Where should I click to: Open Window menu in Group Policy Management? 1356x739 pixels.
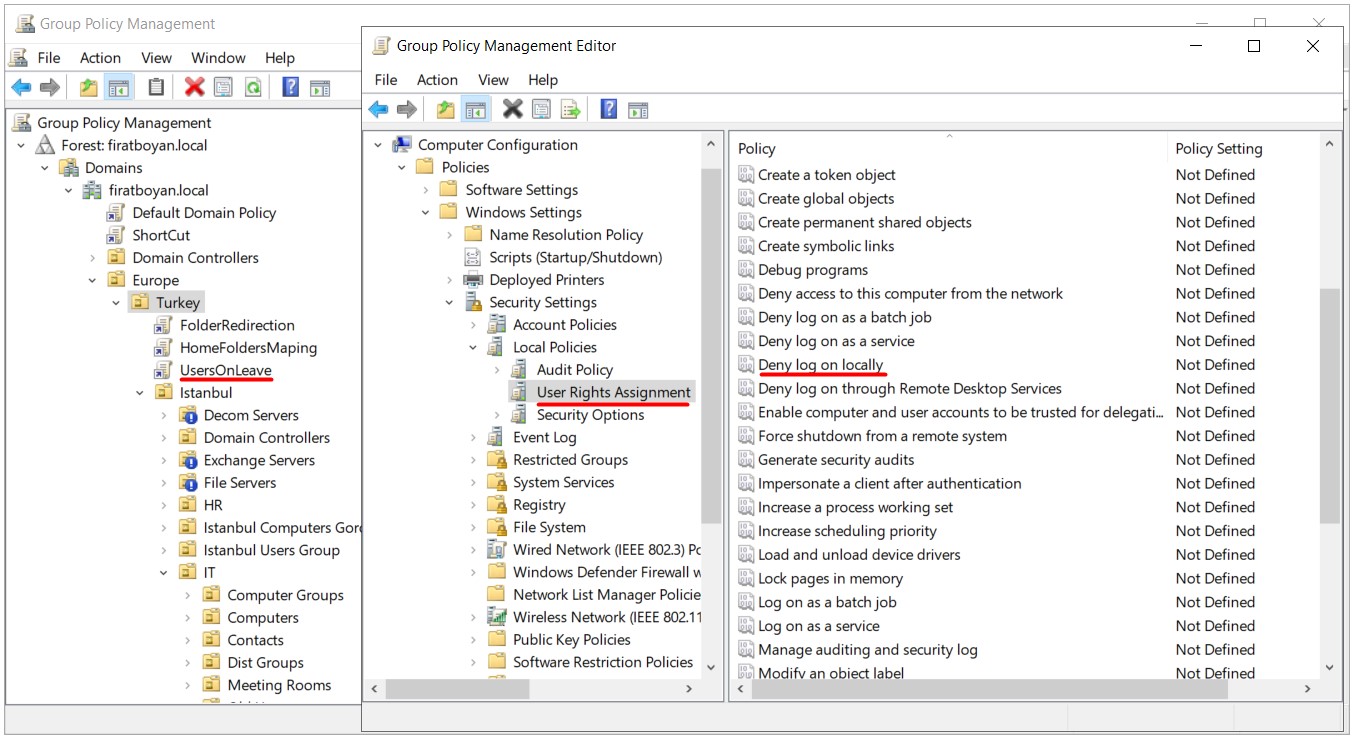(218, 58)
